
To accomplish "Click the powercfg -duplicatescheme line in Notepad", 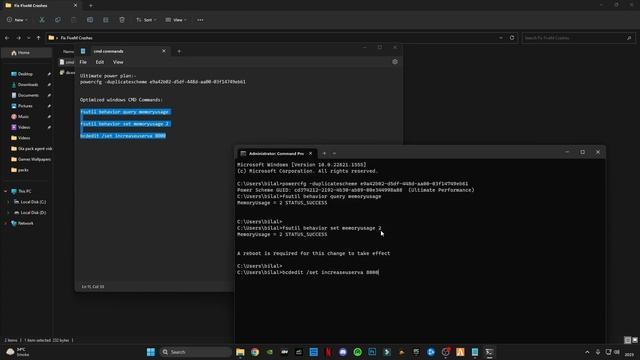I will coord(163,82).
